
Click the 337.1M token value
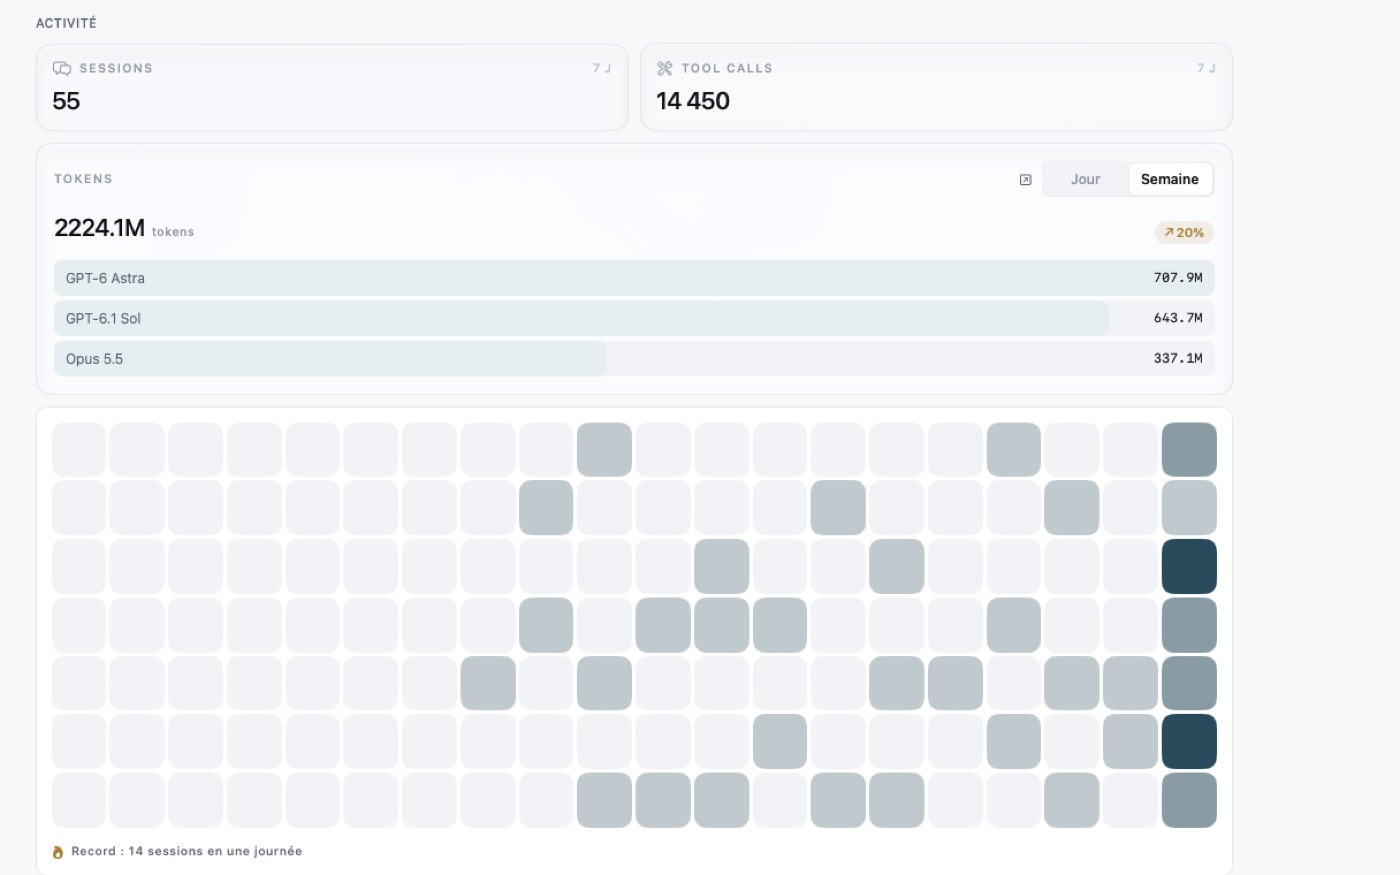pos(1178,358)
